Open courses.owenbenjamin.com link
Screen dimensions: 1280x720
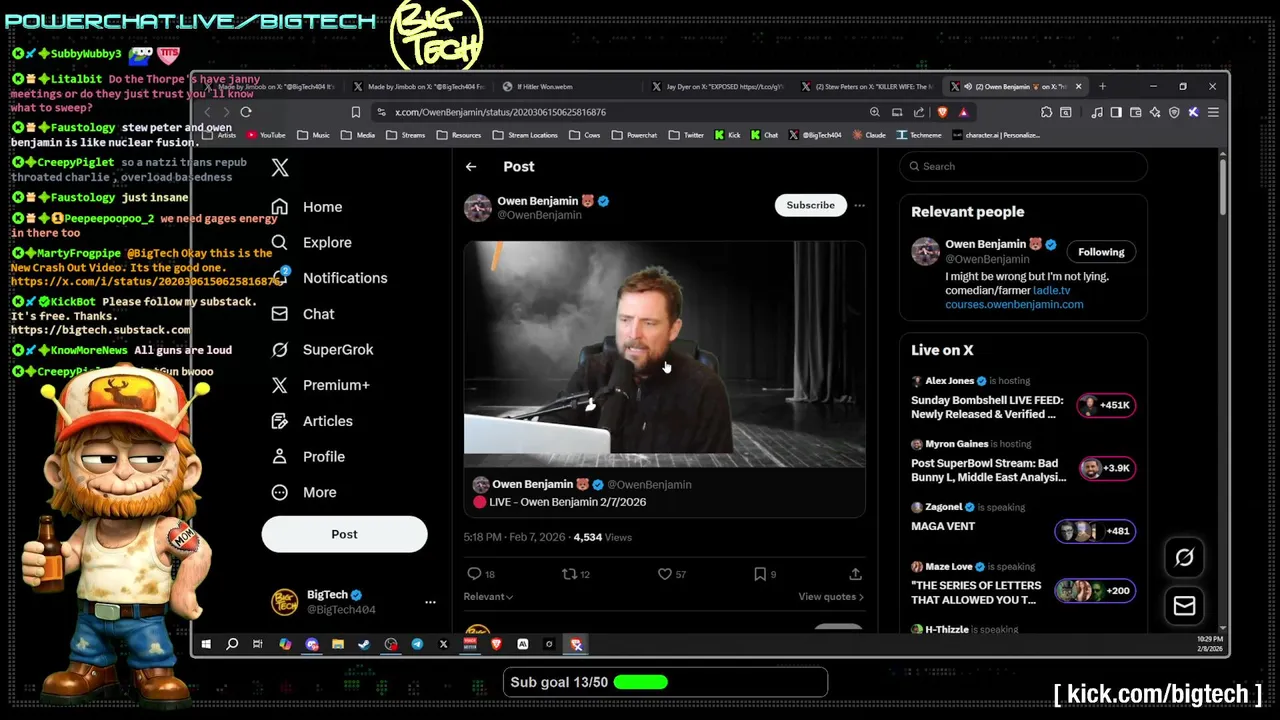1014,304
